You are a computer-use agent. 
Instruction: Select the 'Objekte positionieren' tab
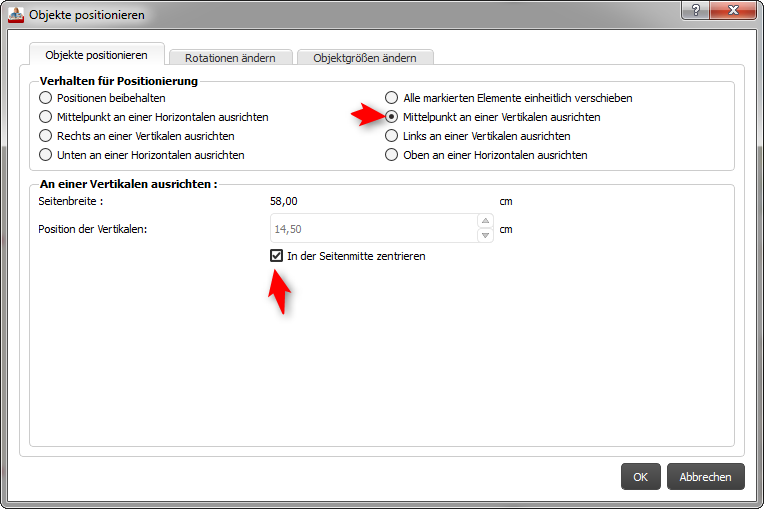coord(96,55)
